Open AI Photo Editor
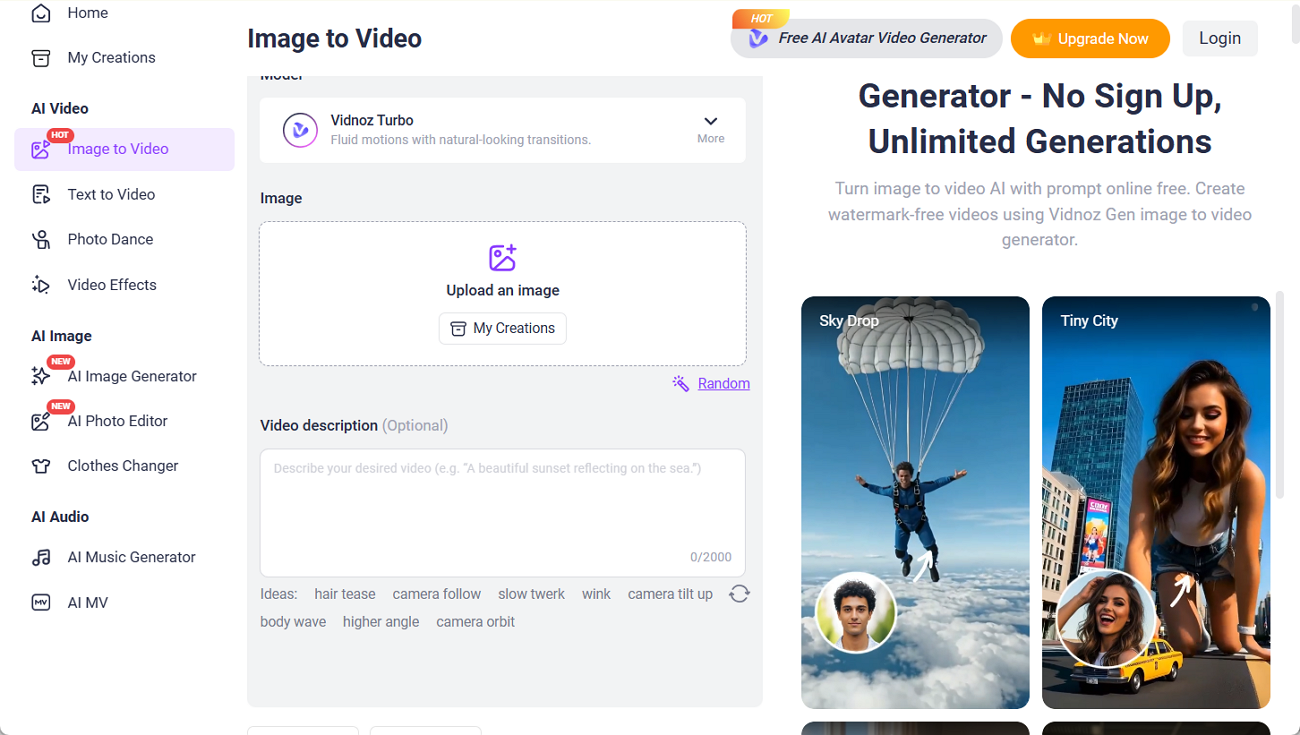1300x735 pixels. pyautogui.click(x=117, y=421)
